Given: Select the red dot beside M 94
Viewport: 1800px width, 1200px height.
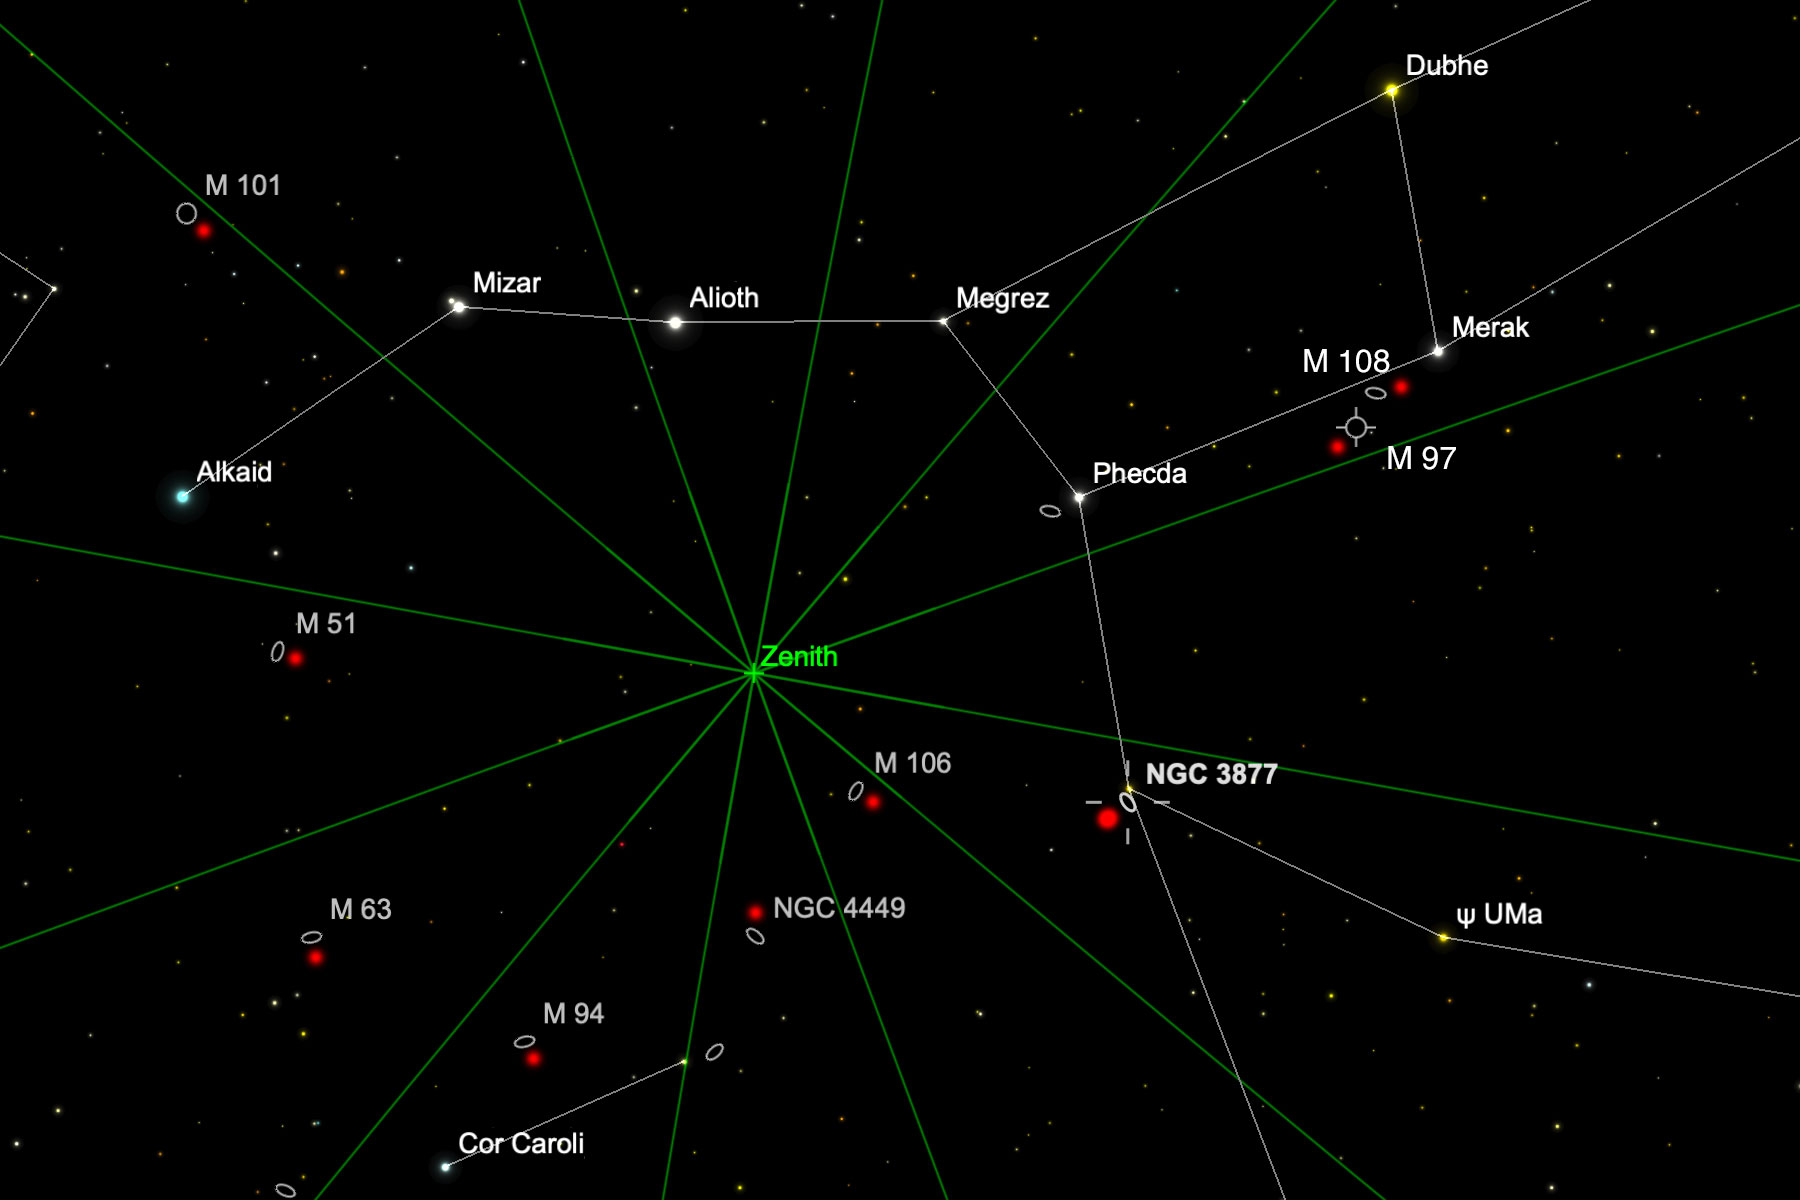Looking at the screenshot, I should click(x=534, y=1058).
